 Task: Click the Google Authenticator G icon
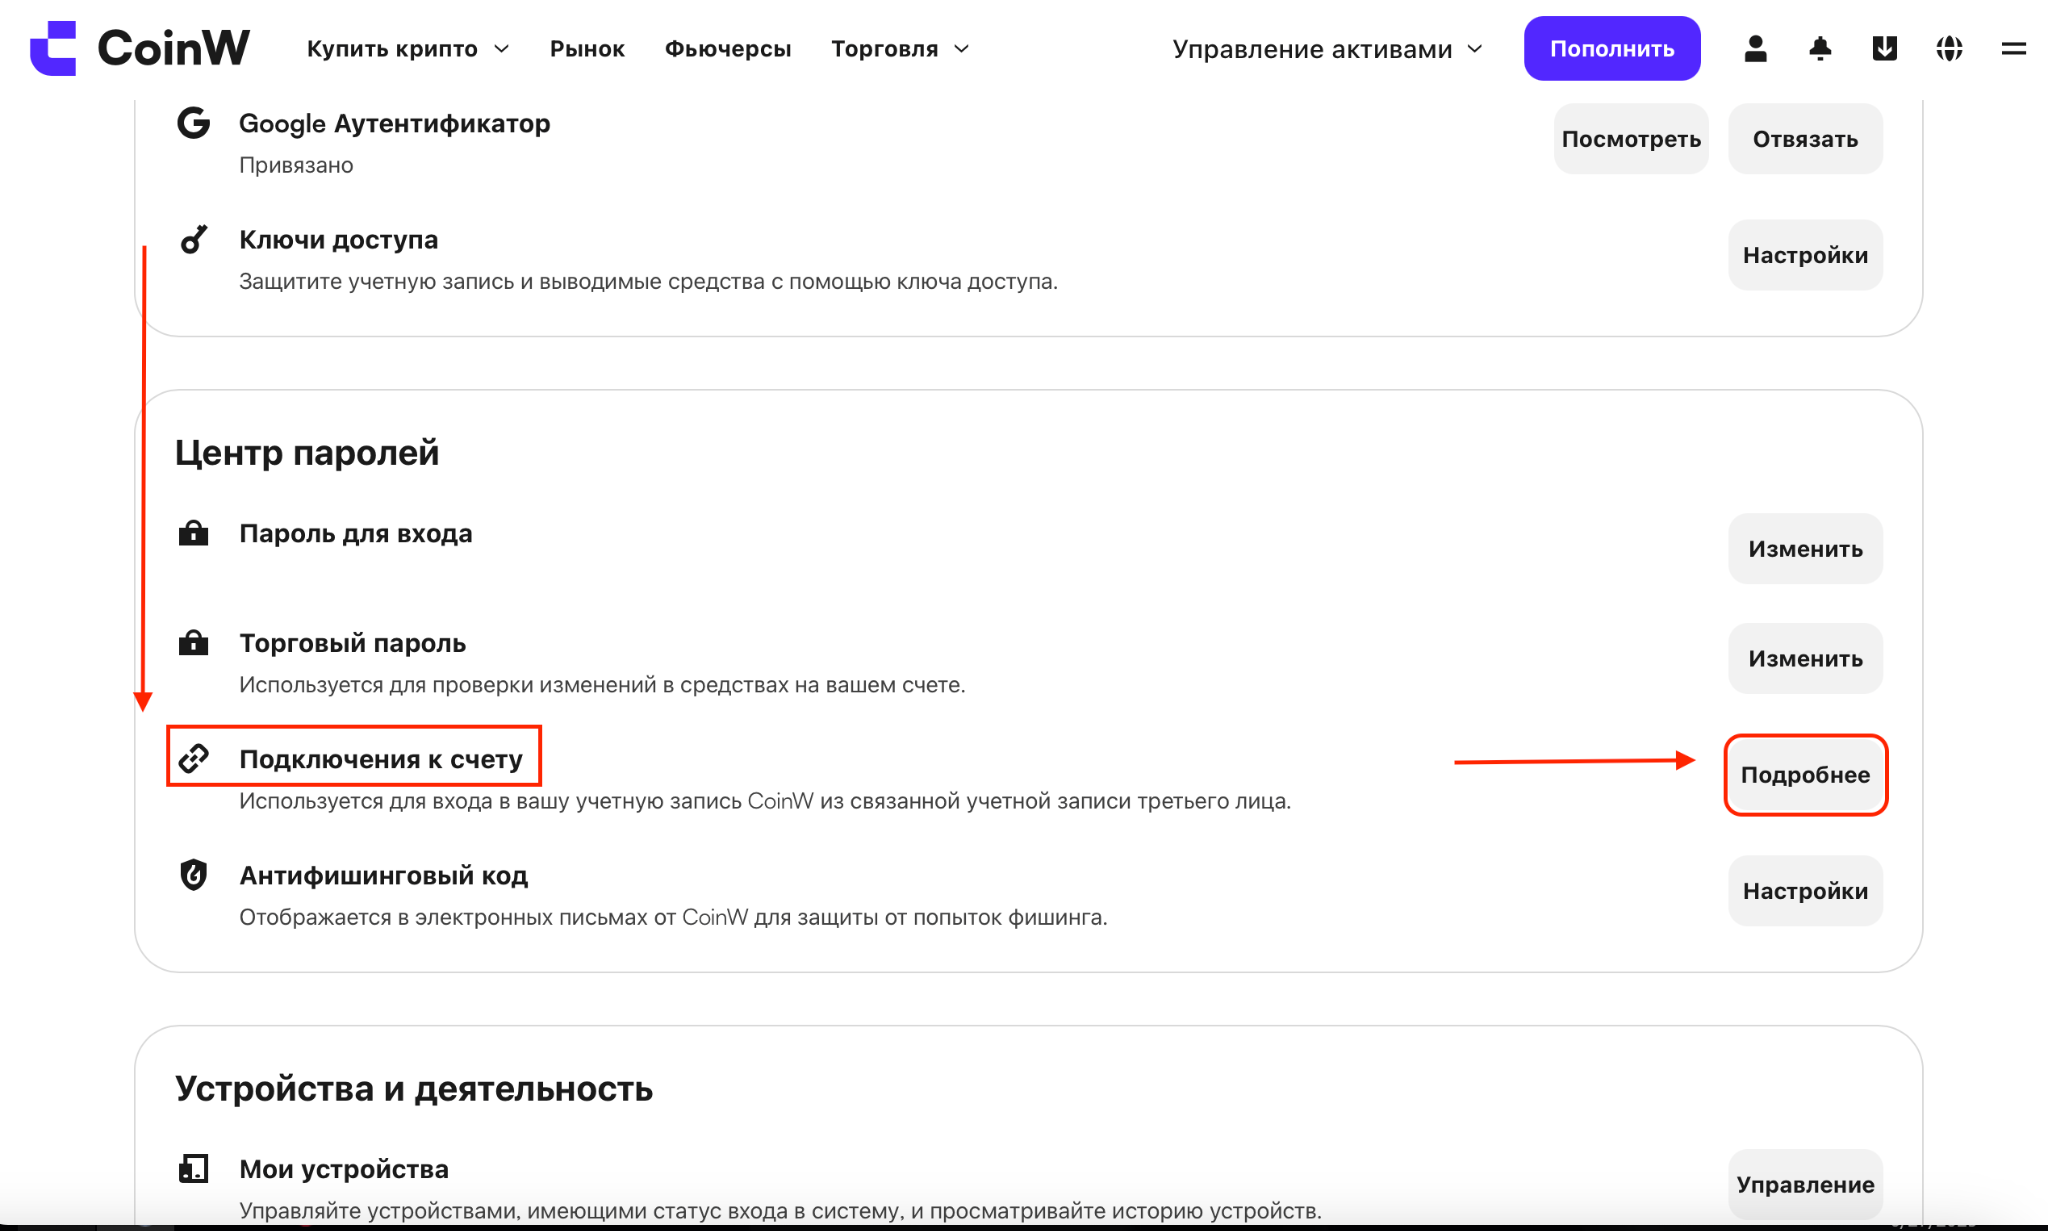[x=193, y=123]
